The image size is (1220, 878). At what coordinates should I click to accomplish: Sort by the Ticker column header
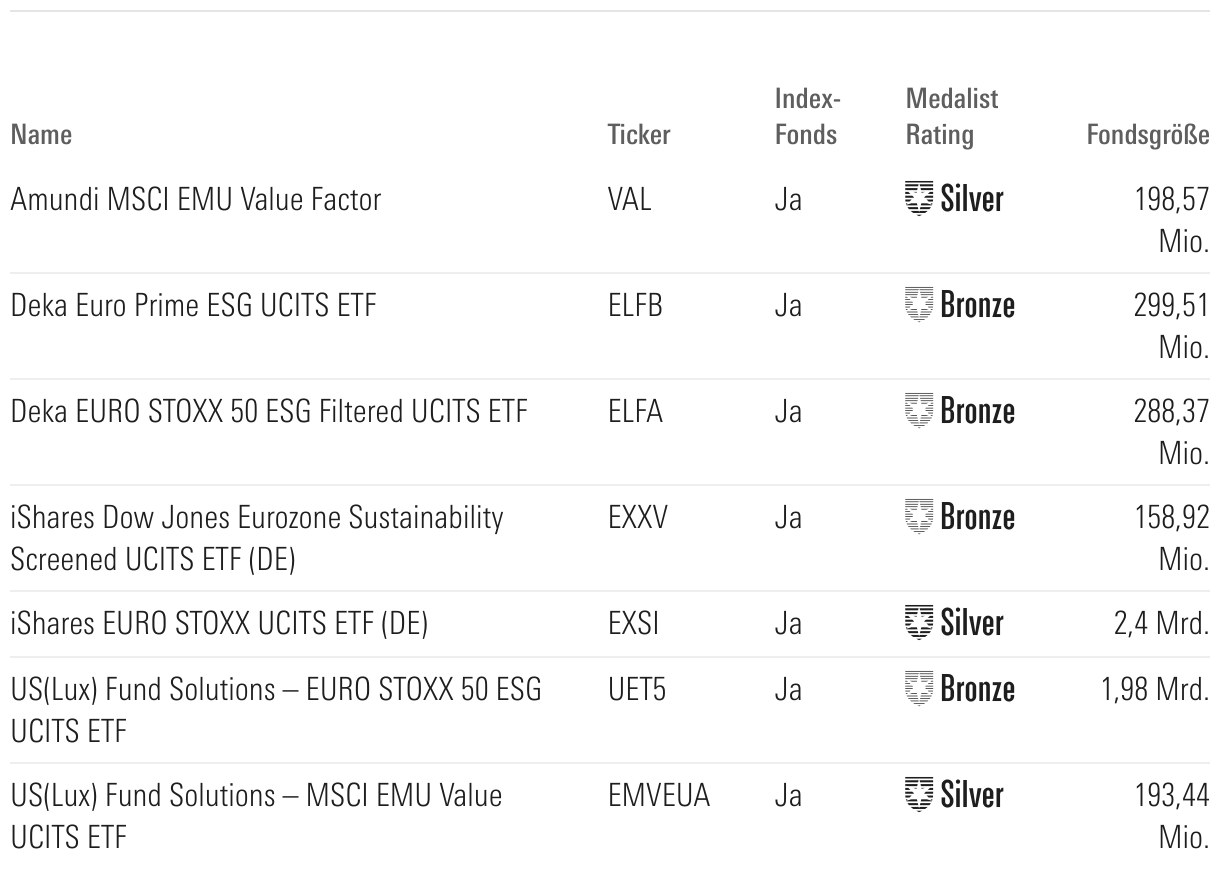point(638,134)
